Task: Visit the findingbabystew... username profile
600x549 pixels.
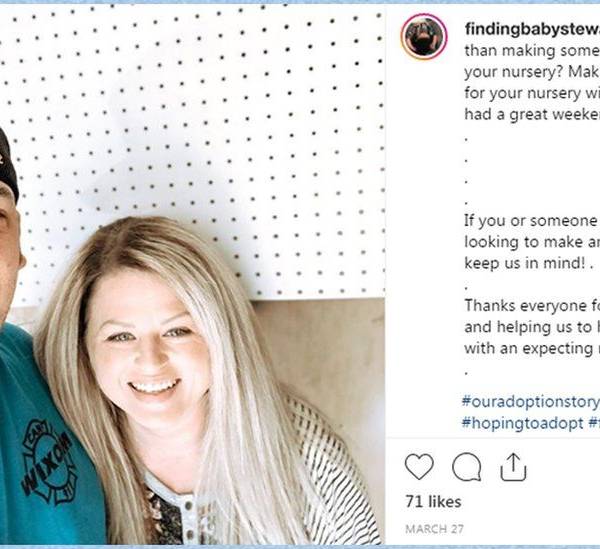Action: click(x=532, y=30)
